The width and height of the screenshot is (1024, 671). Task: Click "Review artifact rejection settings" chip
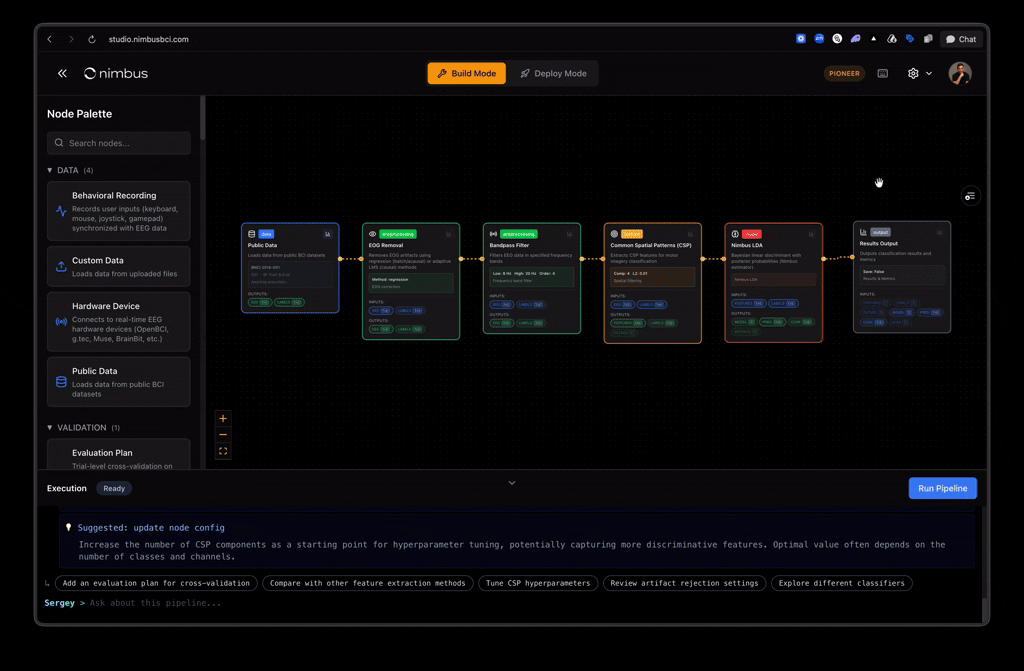coord(684,583)
